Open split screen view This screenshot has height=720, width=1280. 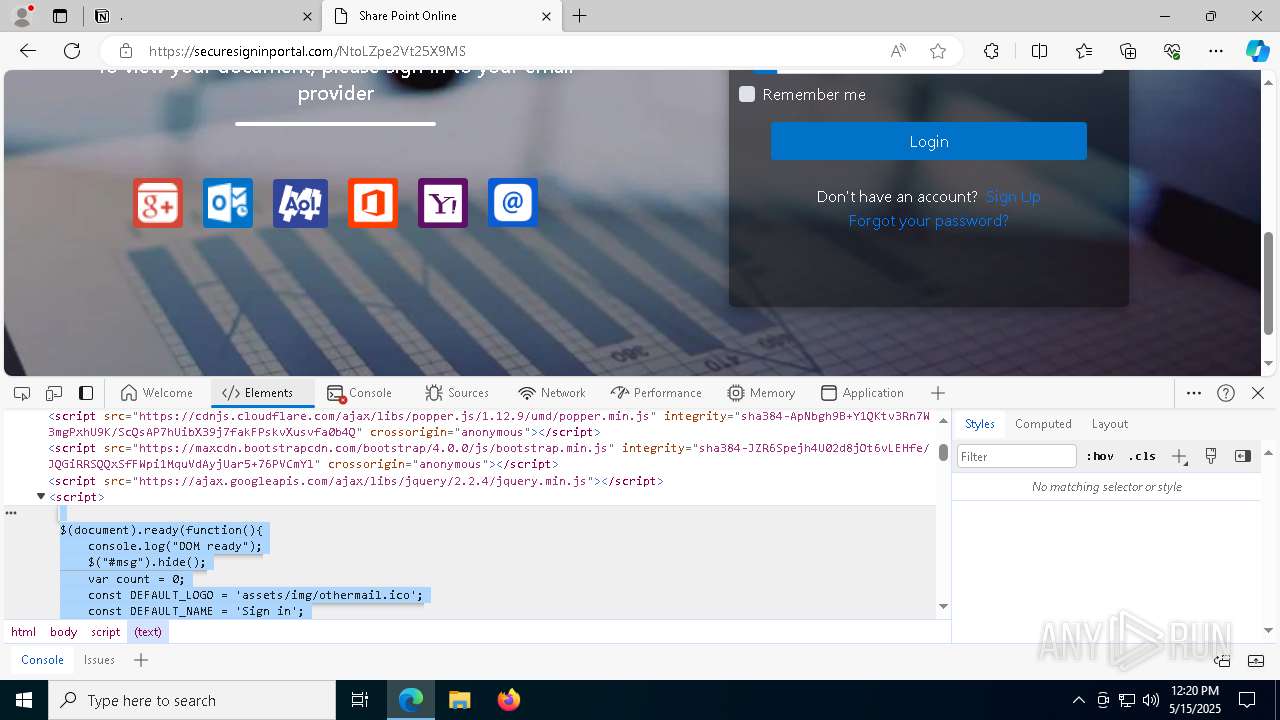[1039, 51]
